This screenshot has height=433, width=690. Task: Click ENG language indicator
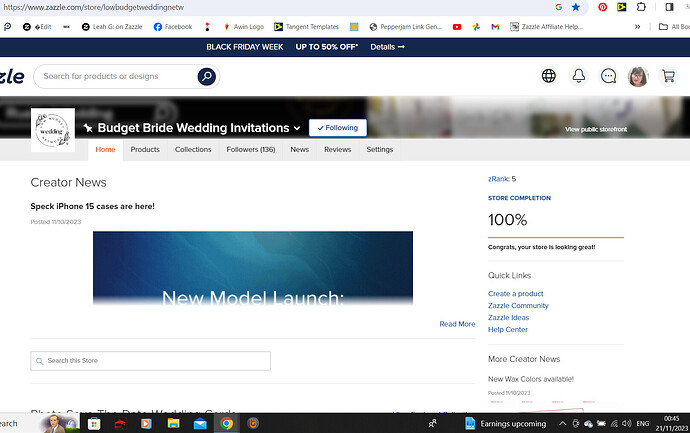[642, 423]
